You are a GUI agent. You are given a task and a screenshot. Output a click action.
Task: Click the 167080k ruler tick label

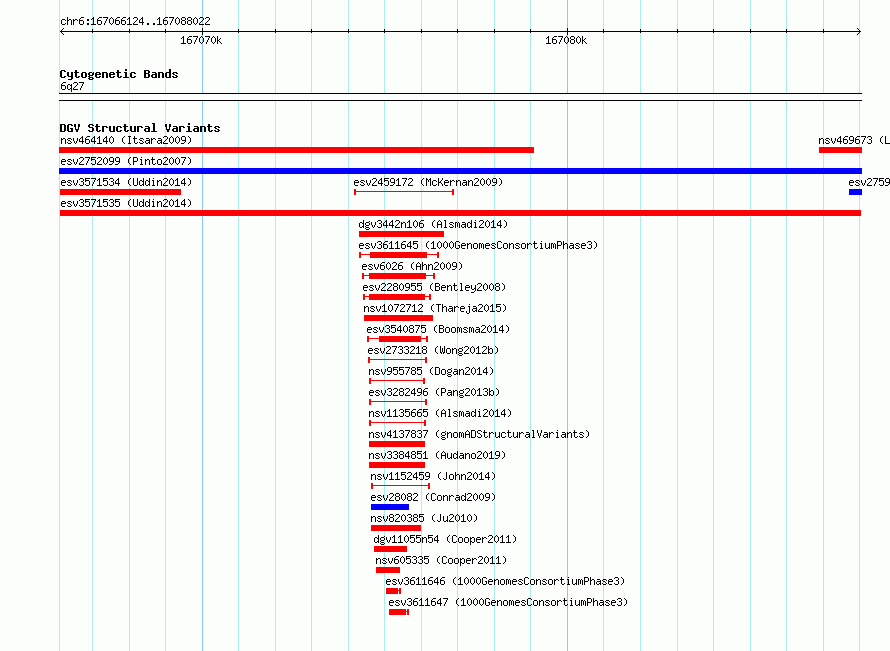click(x=566, y=40)
